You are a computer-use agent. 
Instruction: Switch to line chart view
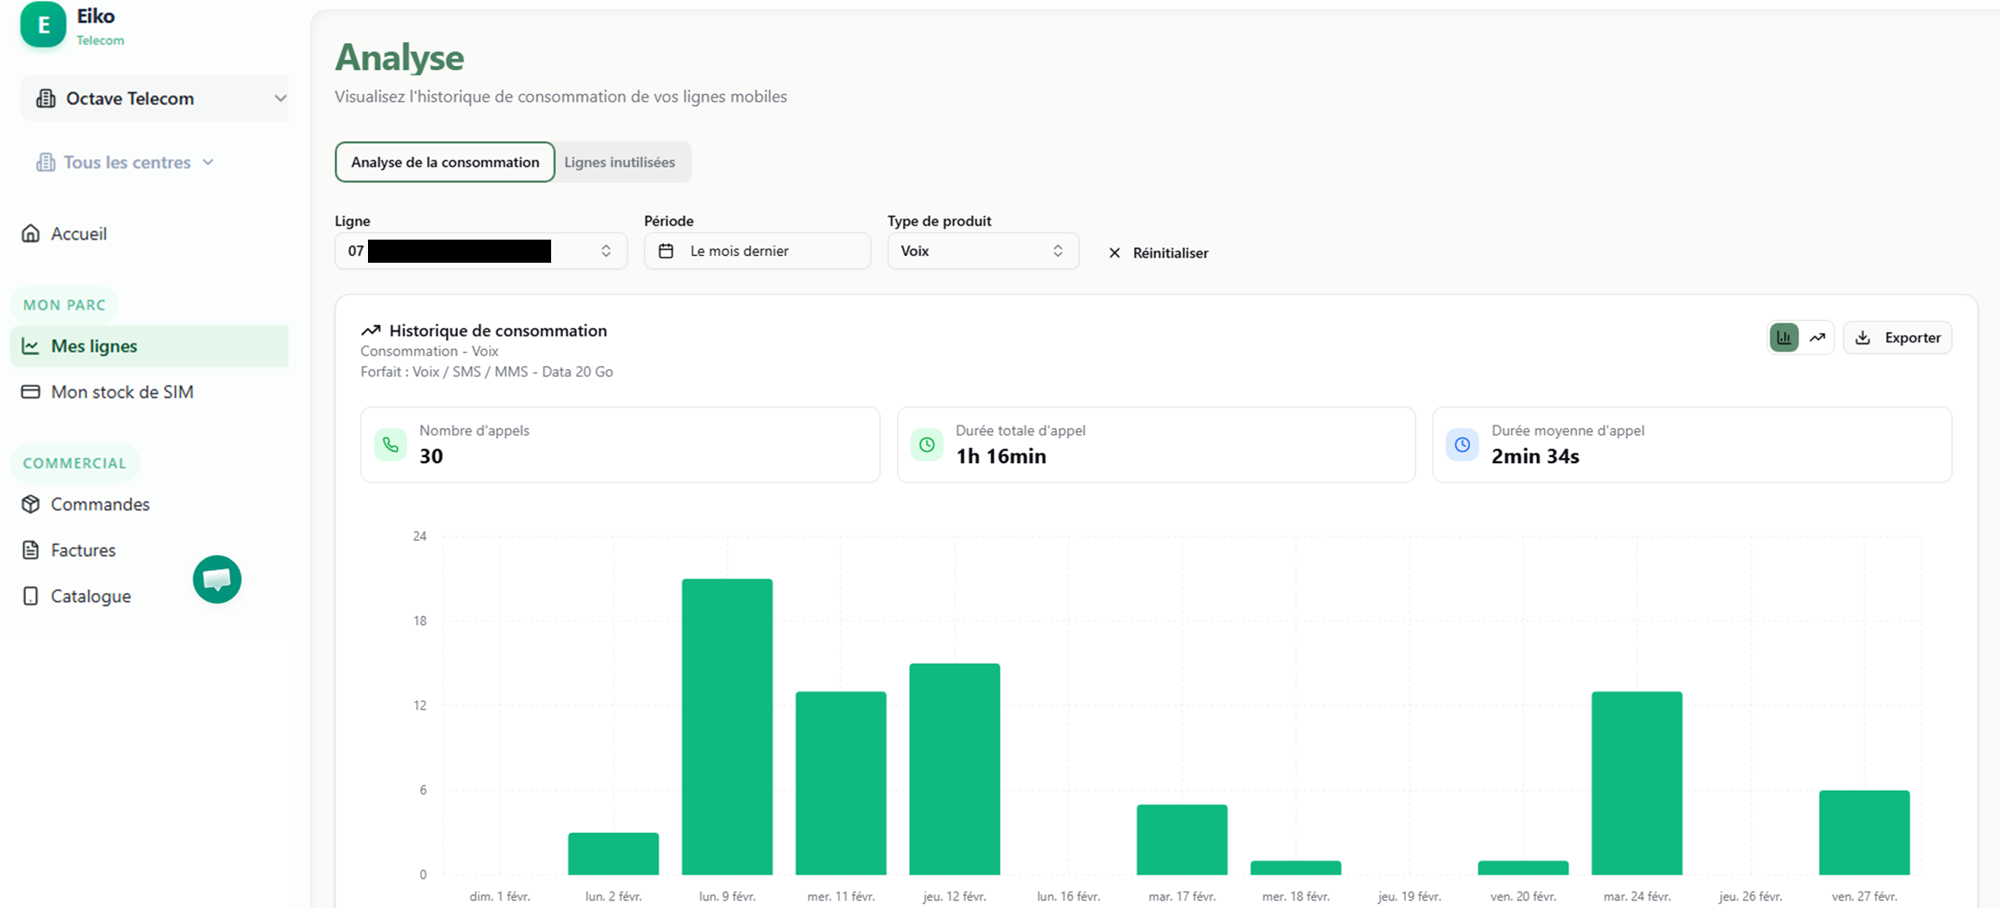pyautogui.click(x=1817, y=338)
